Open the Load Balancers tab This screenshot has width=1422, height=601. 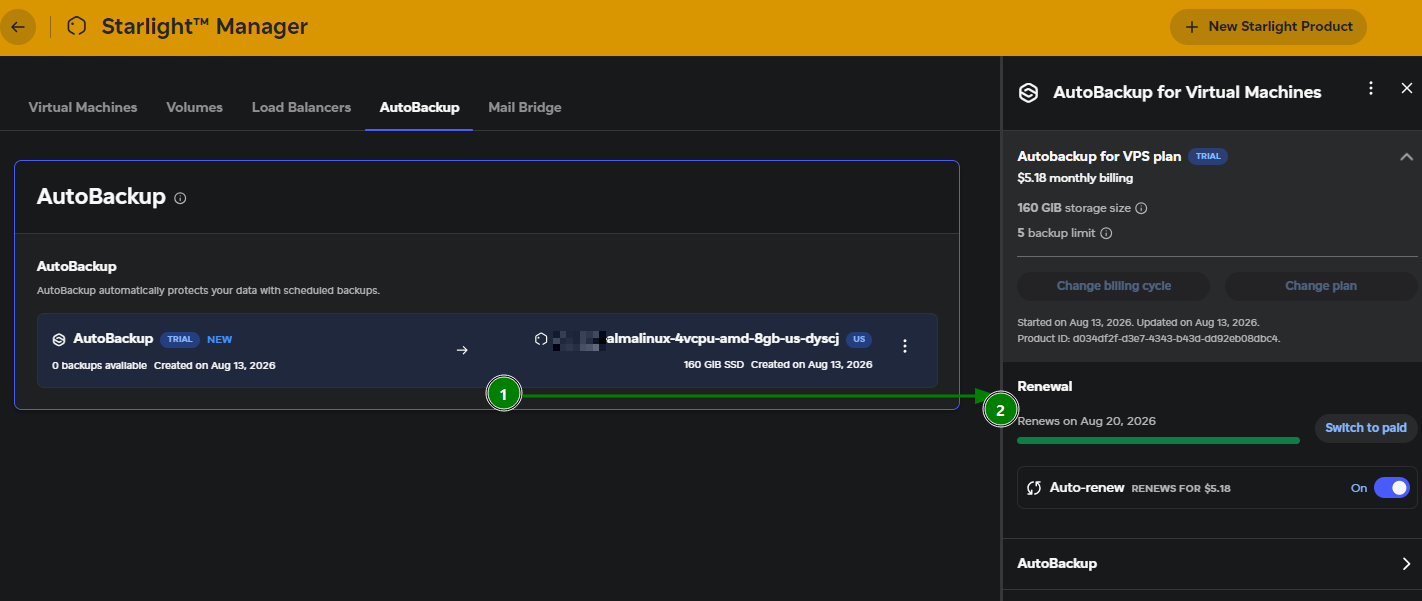click(x=301, y=107)
